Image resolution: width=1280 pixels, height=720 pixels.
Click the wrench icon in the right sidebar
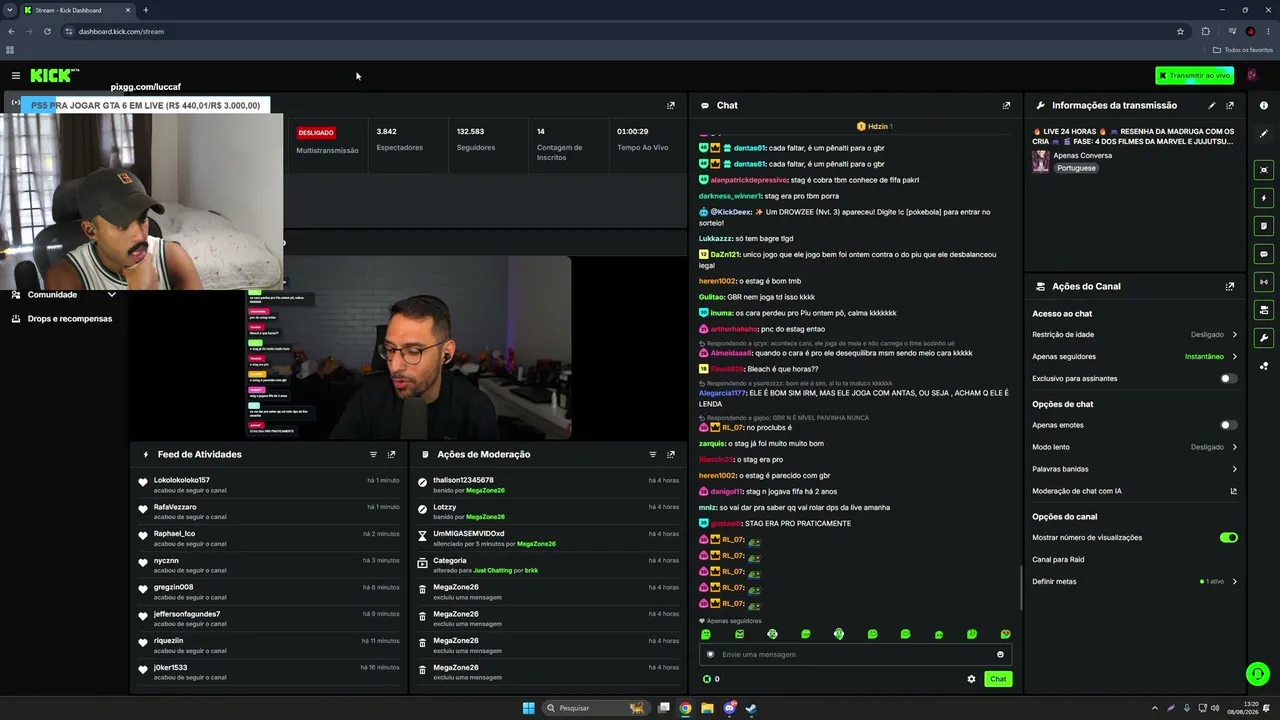(x=1264, y=338)
